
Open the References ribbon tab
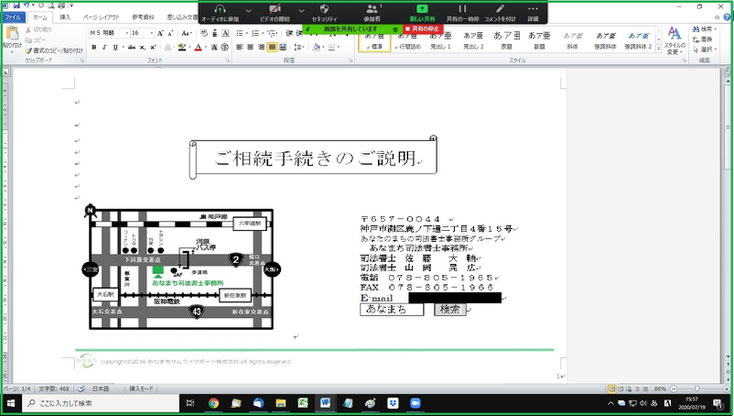coord(143,17)
